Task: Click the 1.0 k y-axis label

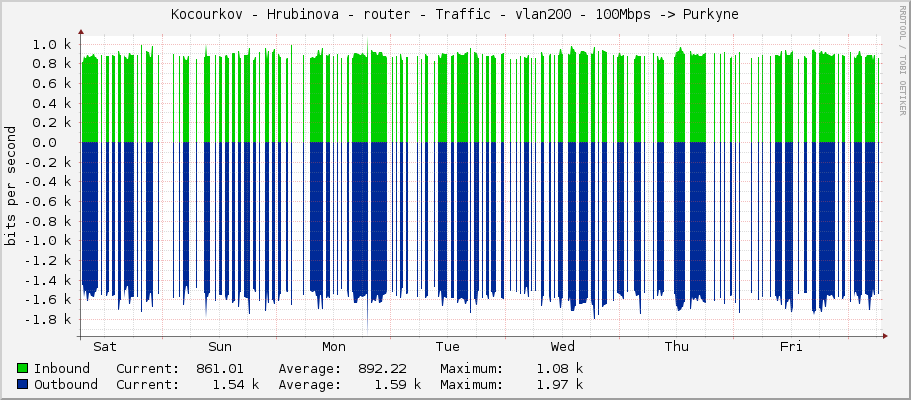Action: click(52, 44)
